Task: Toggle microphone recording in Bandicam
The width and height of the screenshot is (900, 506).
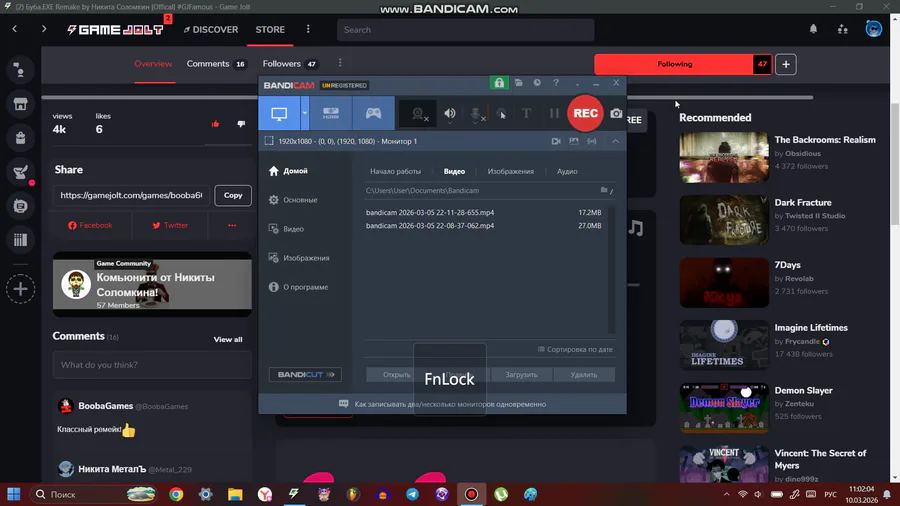Action: coord(476,114)
